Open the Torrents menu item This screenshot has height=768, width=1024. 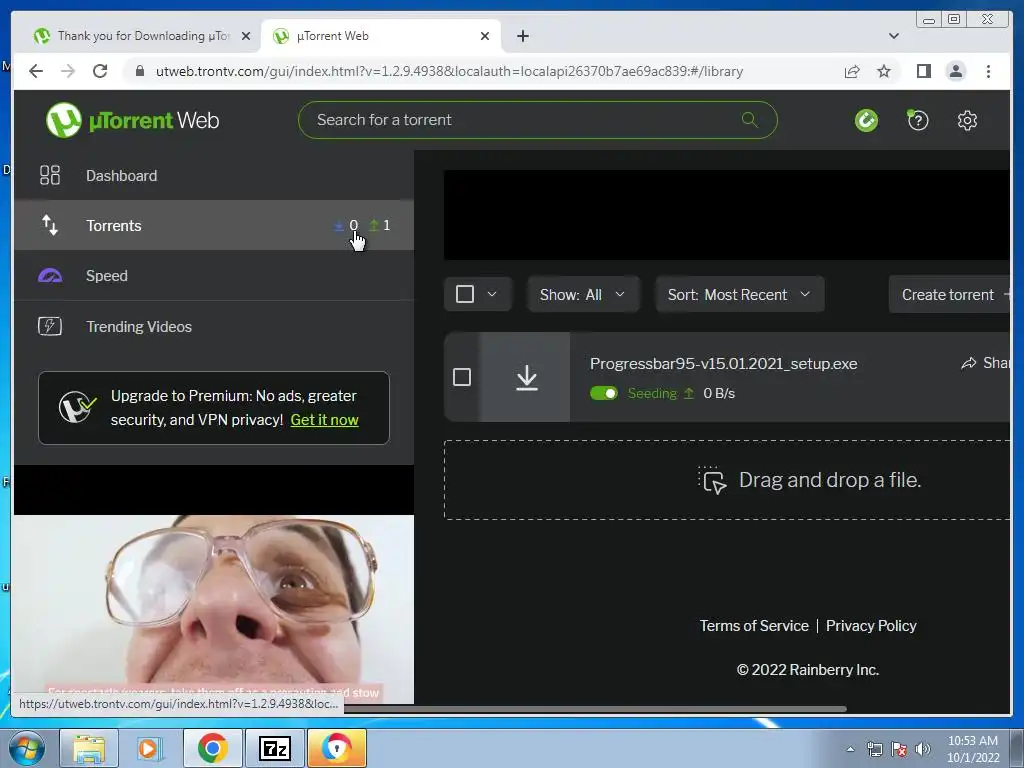[x=214, y=225]
